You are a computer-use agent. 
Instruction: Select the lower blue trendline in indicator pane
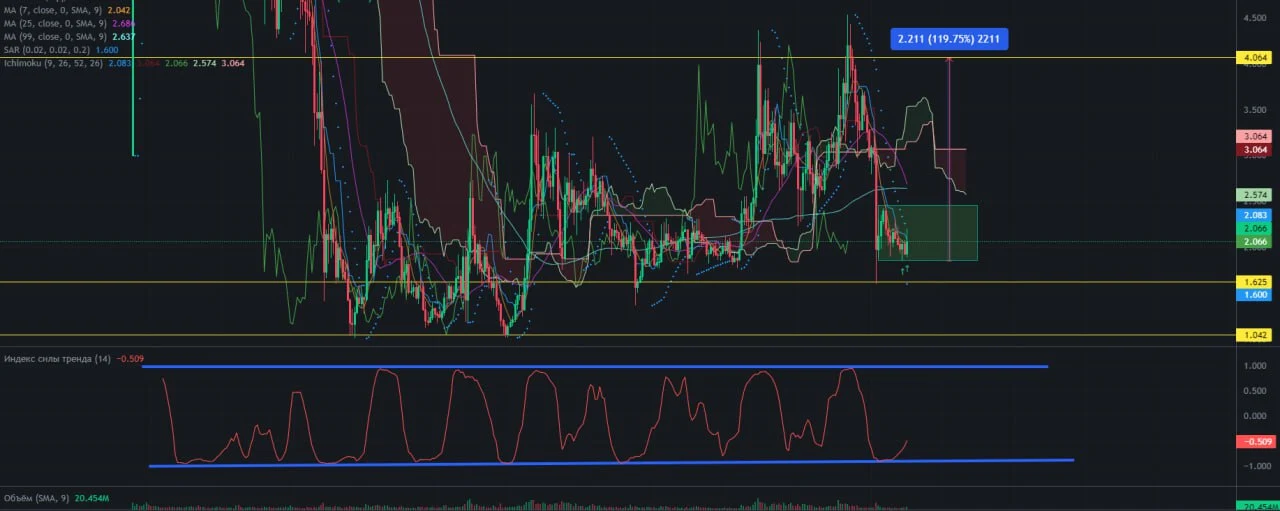pos(610,463)
